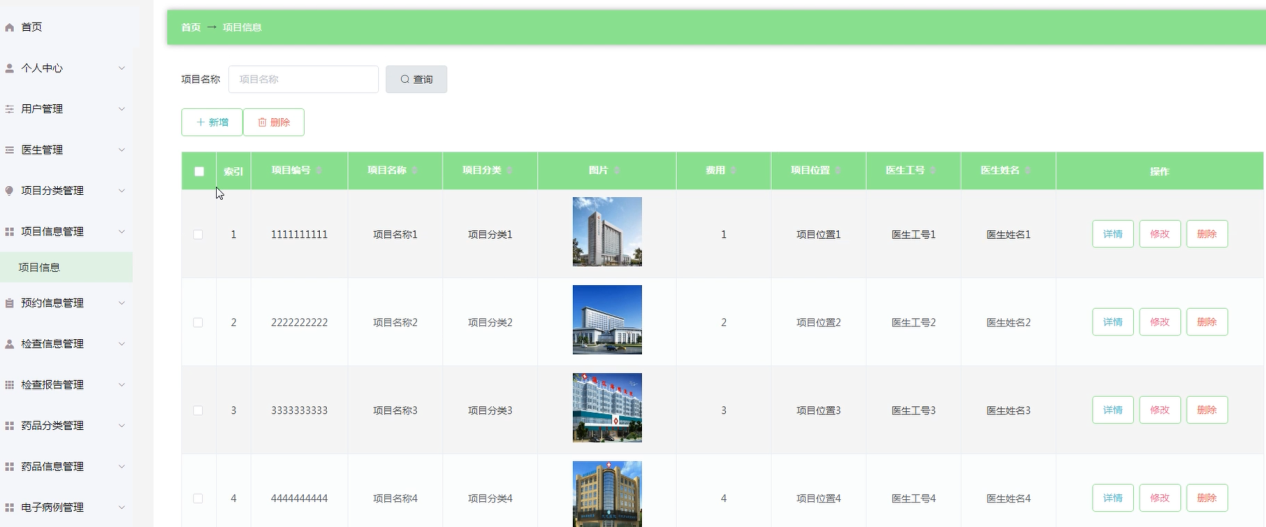Screen dimensions: 1266x527
Task: Sort the 图片 column with its arrows
Action: 617,171
